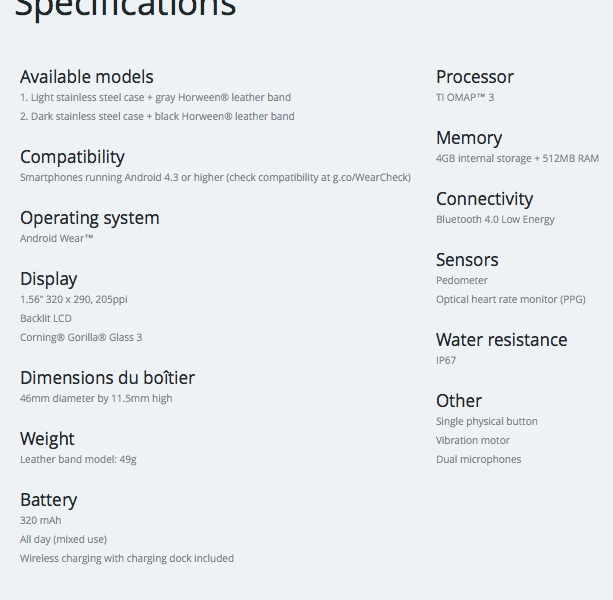Click the Processor heading

[x=475, y=76]
